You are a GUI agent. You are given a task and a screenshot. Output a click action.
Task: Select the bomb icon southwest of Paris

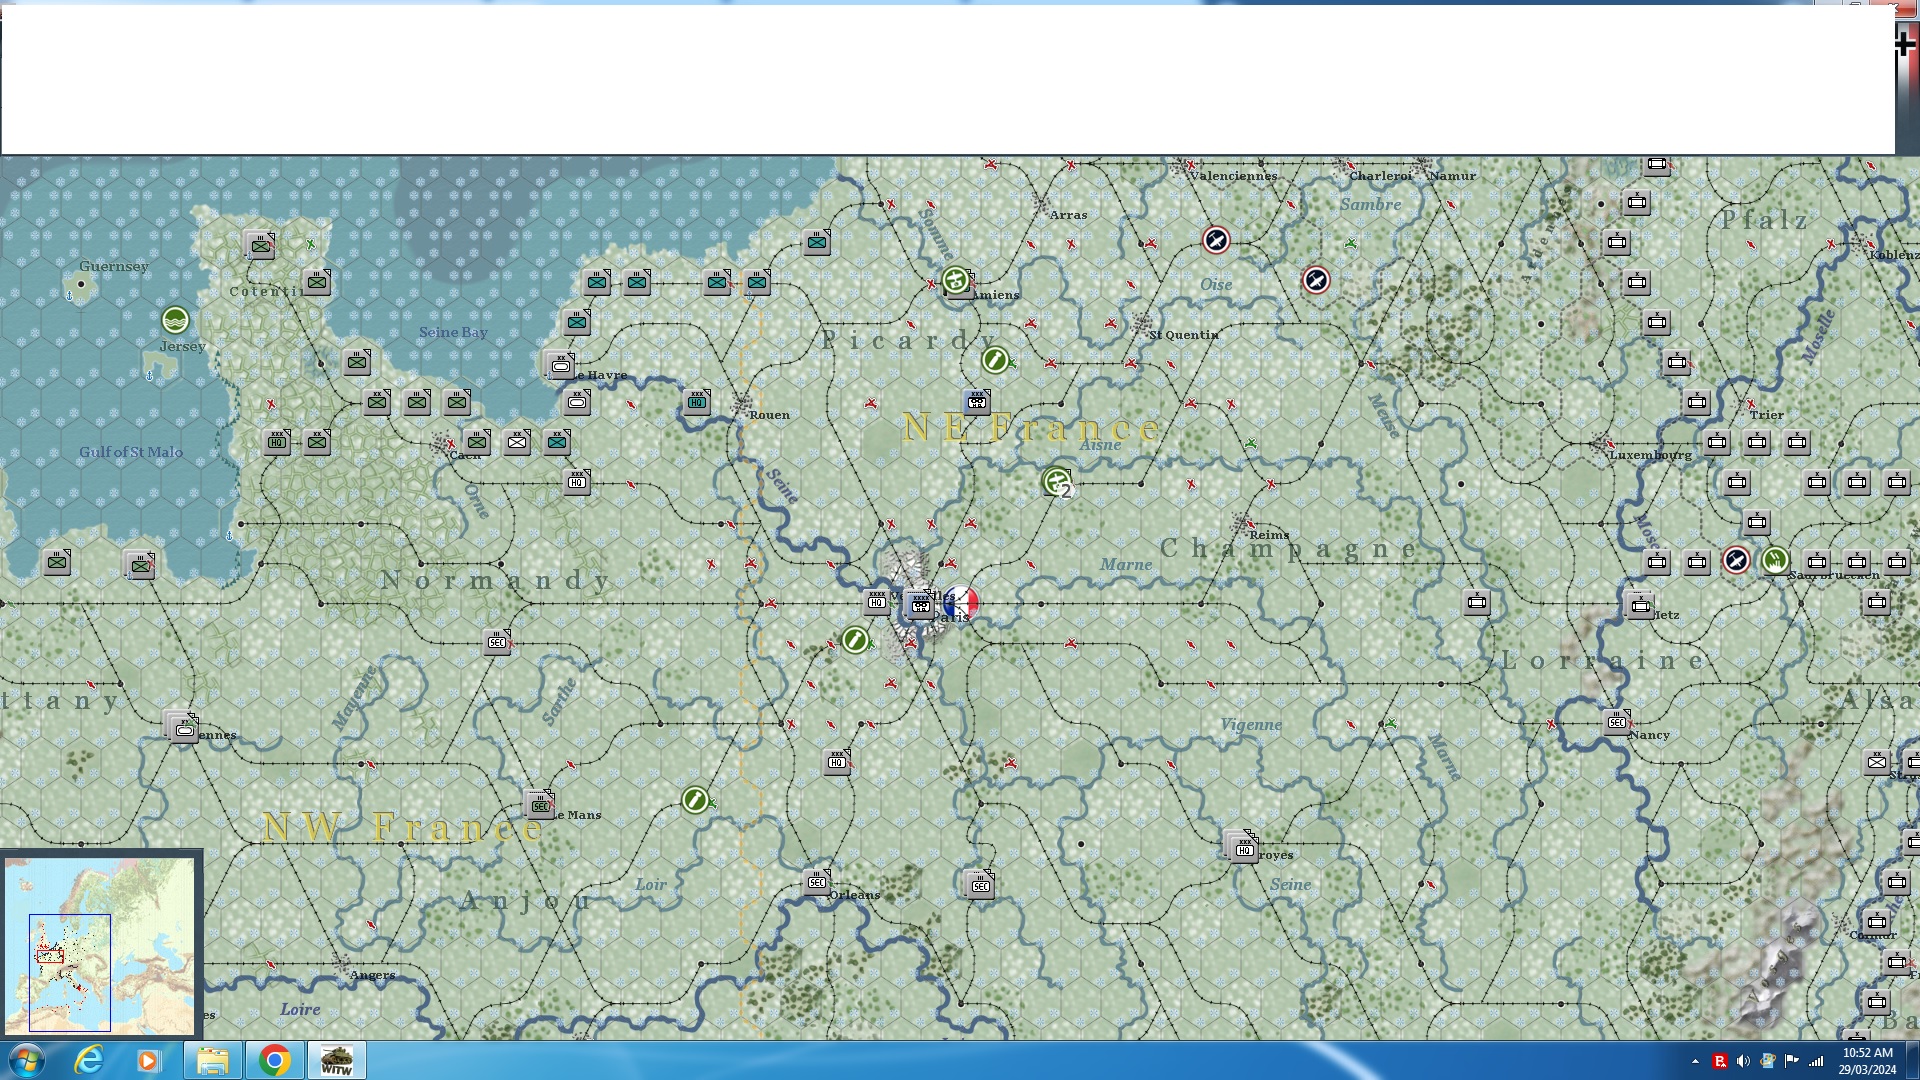click(855, 640)
